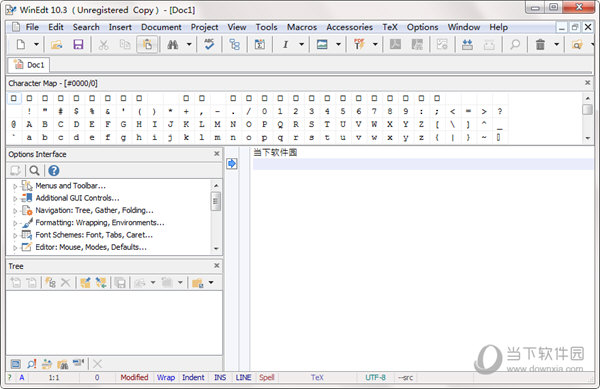This screenshot has width=600, height=389.
Task: Click the Open file folder icon
Action: click(x=57, y=44)
